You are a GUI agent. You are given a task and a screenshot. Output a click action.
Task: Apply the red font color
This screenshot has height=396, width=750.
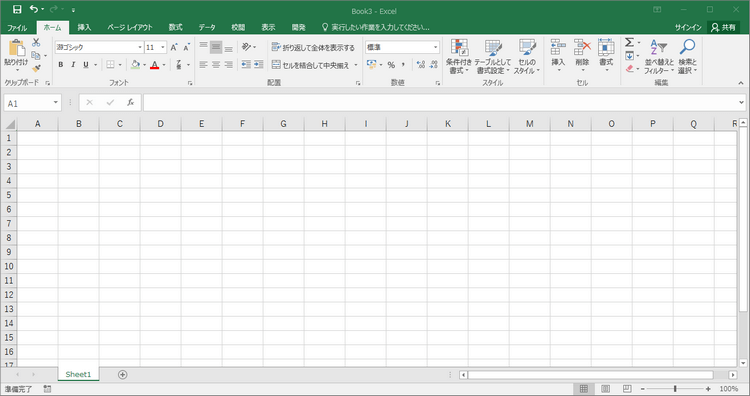coord(154,65)
